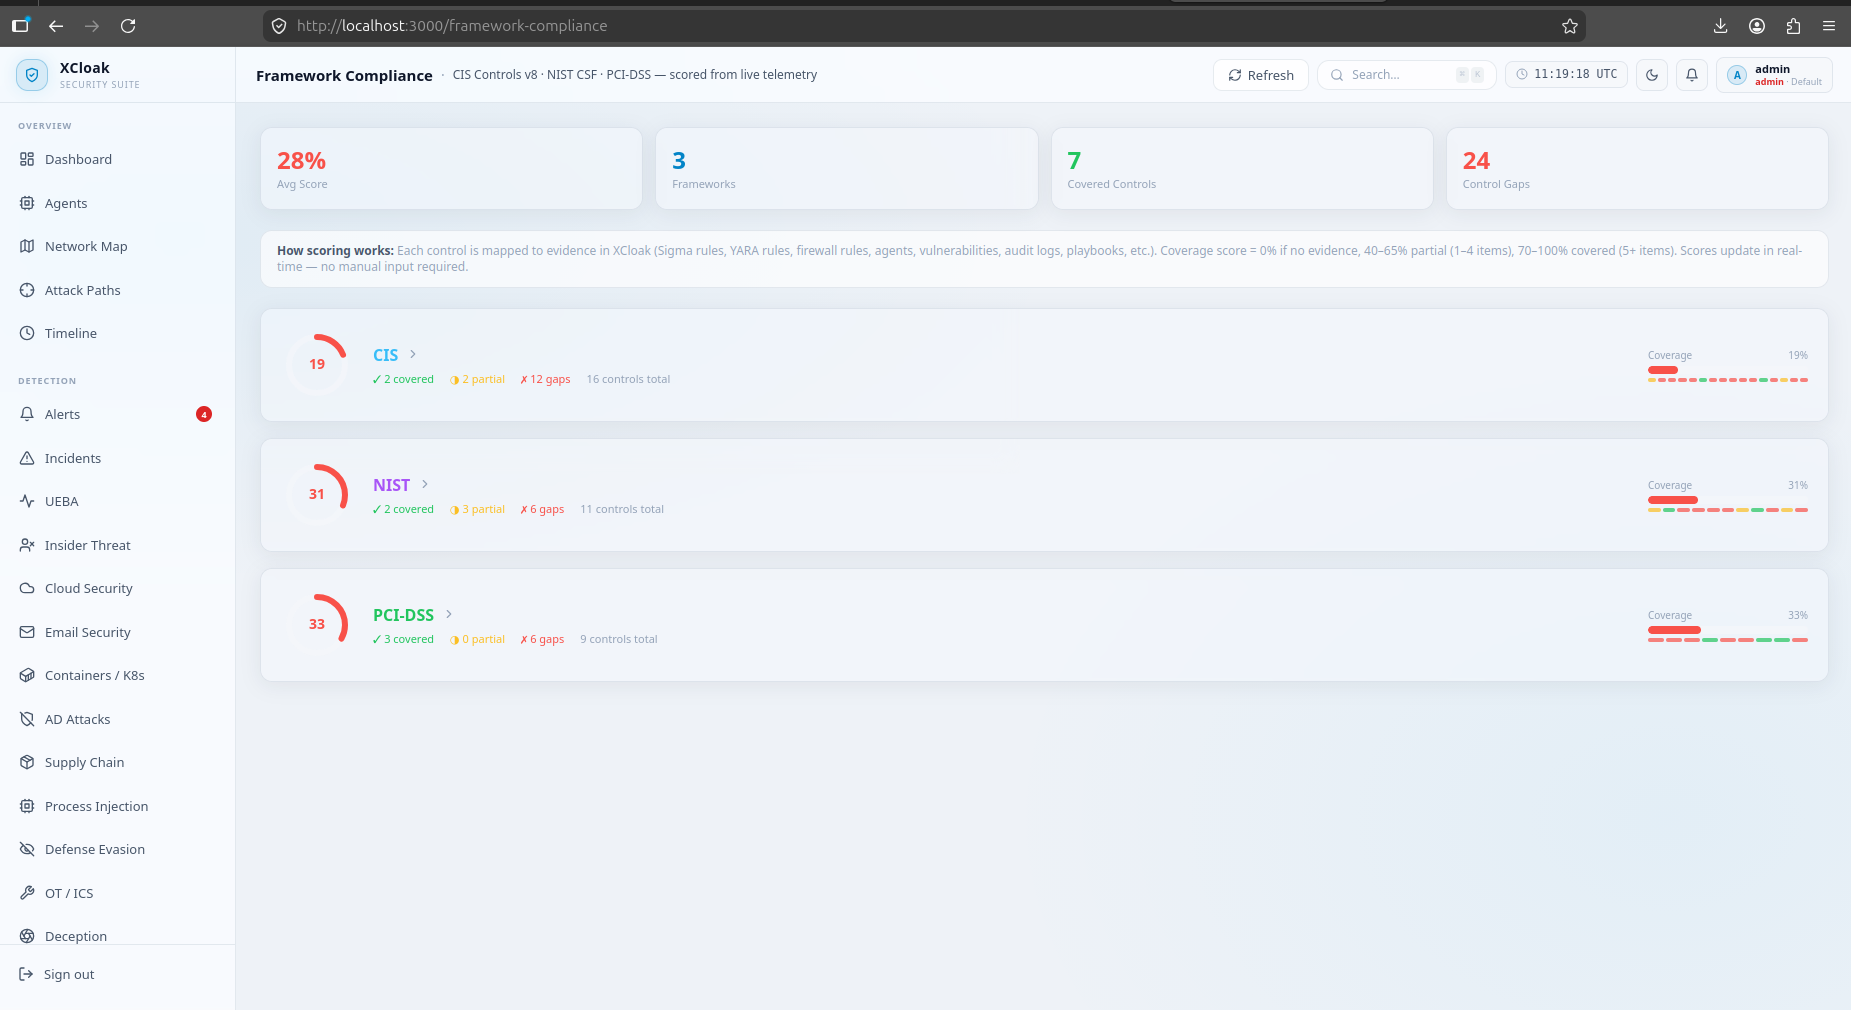Click the Incidents warning triangle icon
The width and height of the screenshot is (1851, 1010).
27,458
